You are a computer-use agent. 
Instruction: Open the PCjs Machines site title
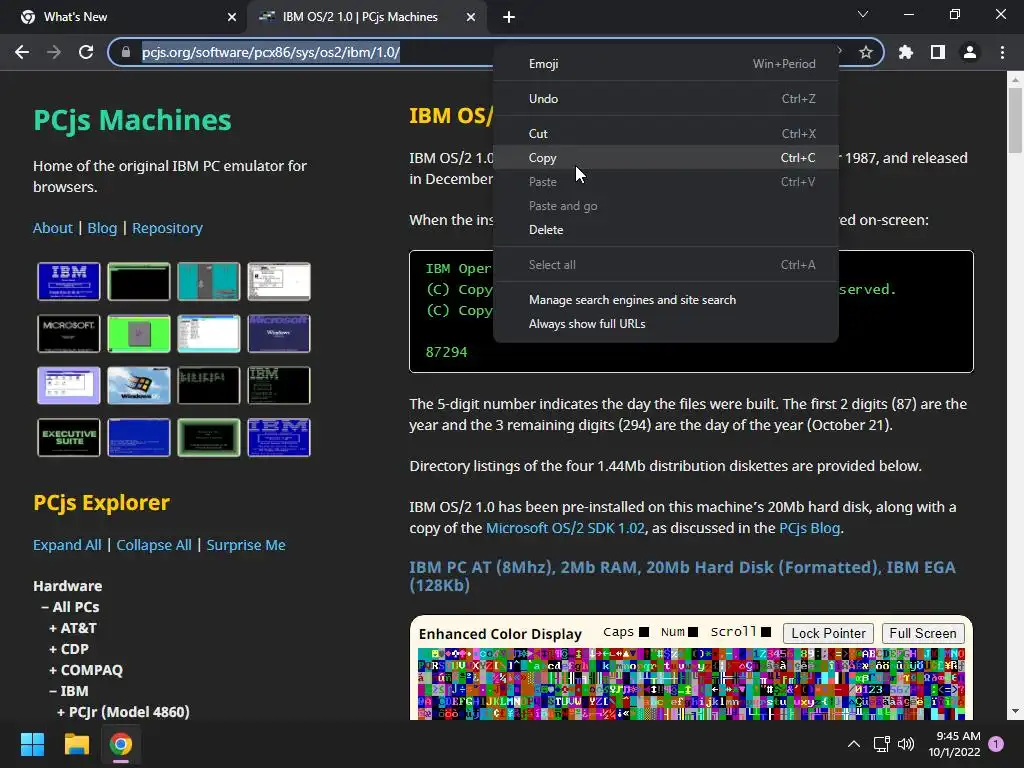tap(133, 120)
